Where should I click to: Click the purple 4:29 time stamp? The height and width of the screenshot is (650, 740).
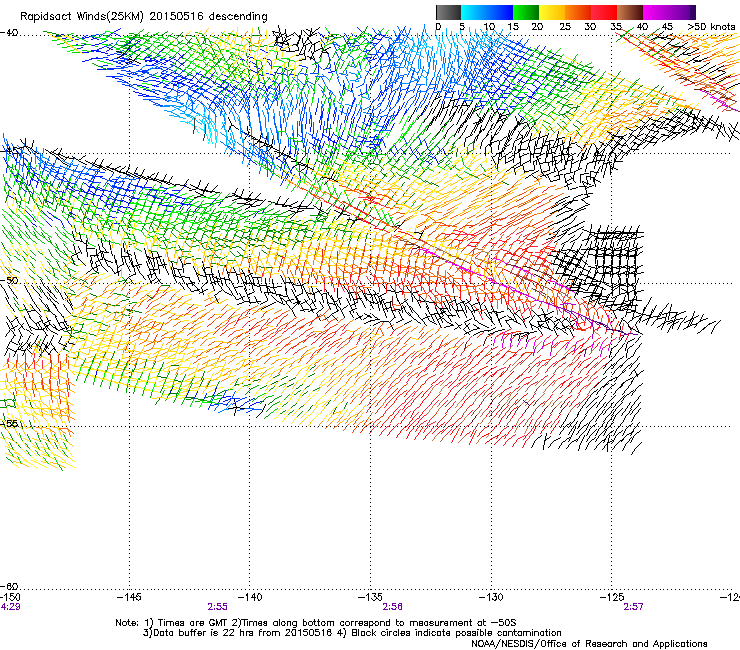[10, 607]
